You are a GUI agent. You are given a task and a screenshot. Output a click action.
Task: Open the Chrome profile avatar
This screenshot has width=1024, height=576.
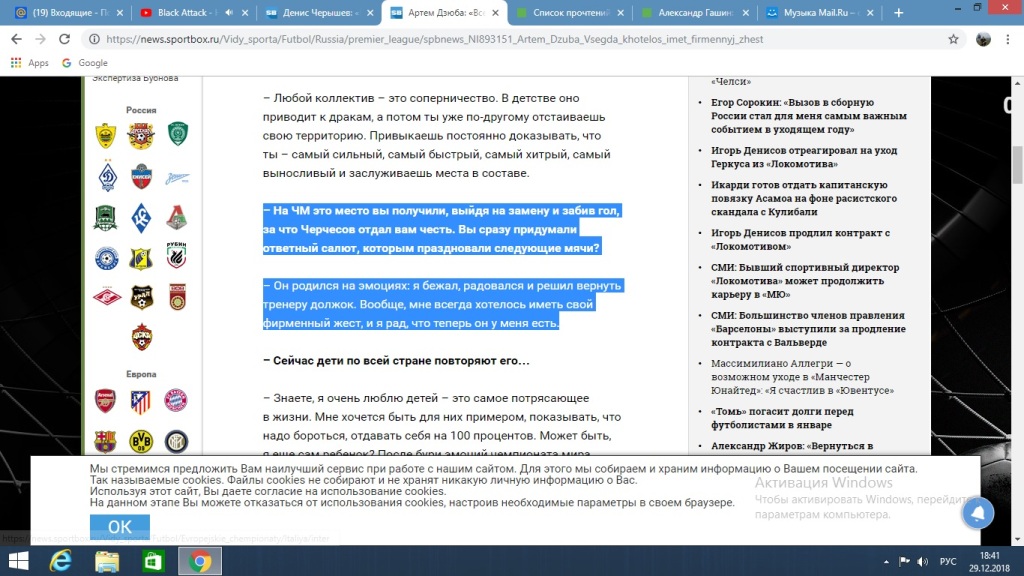[x=983, y=39]
